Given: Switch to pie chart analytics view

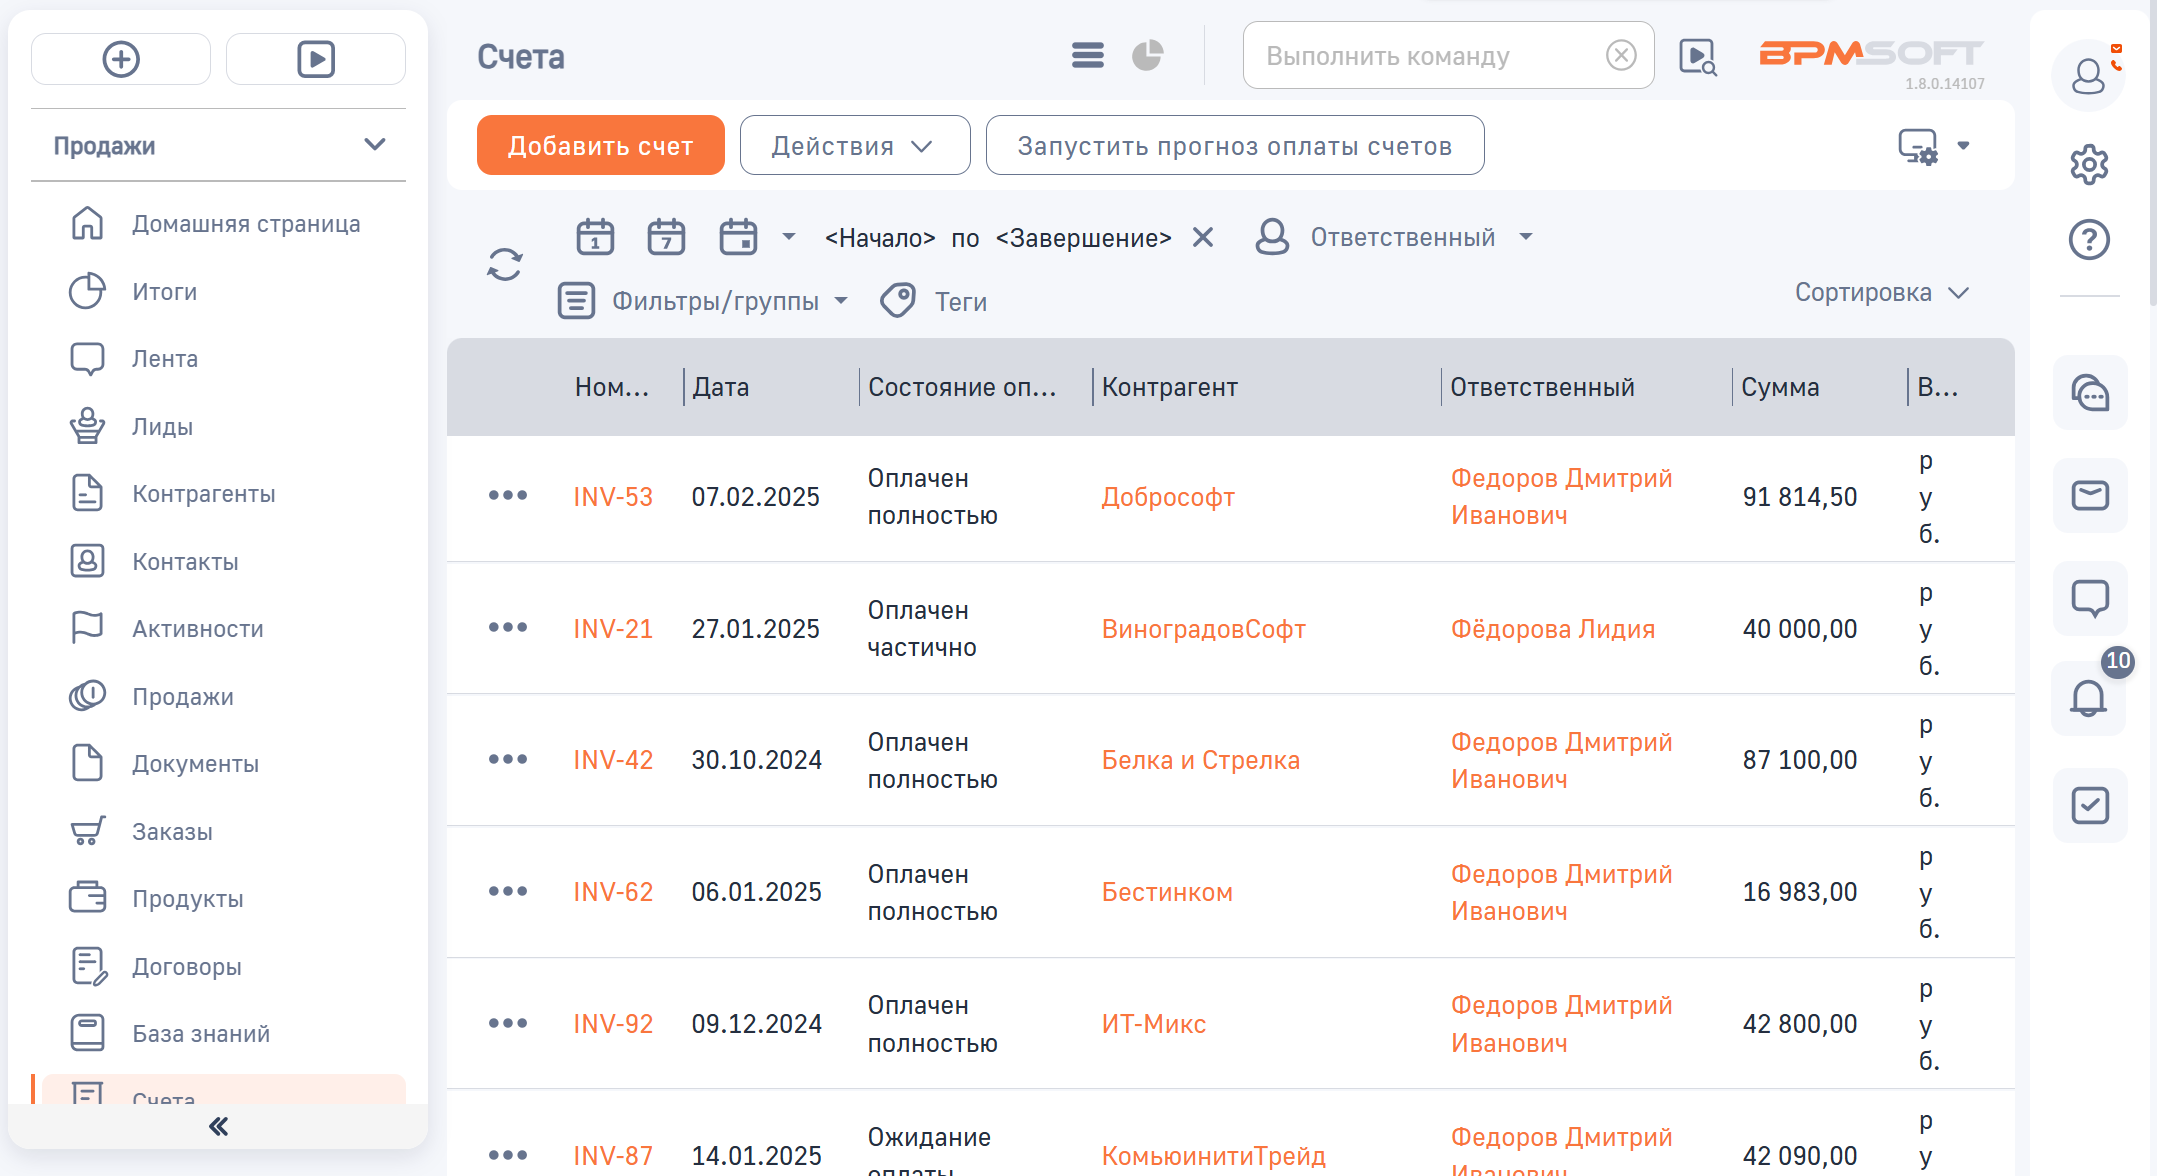Looking at the screenshot, I should click(x=1147, y=55).
